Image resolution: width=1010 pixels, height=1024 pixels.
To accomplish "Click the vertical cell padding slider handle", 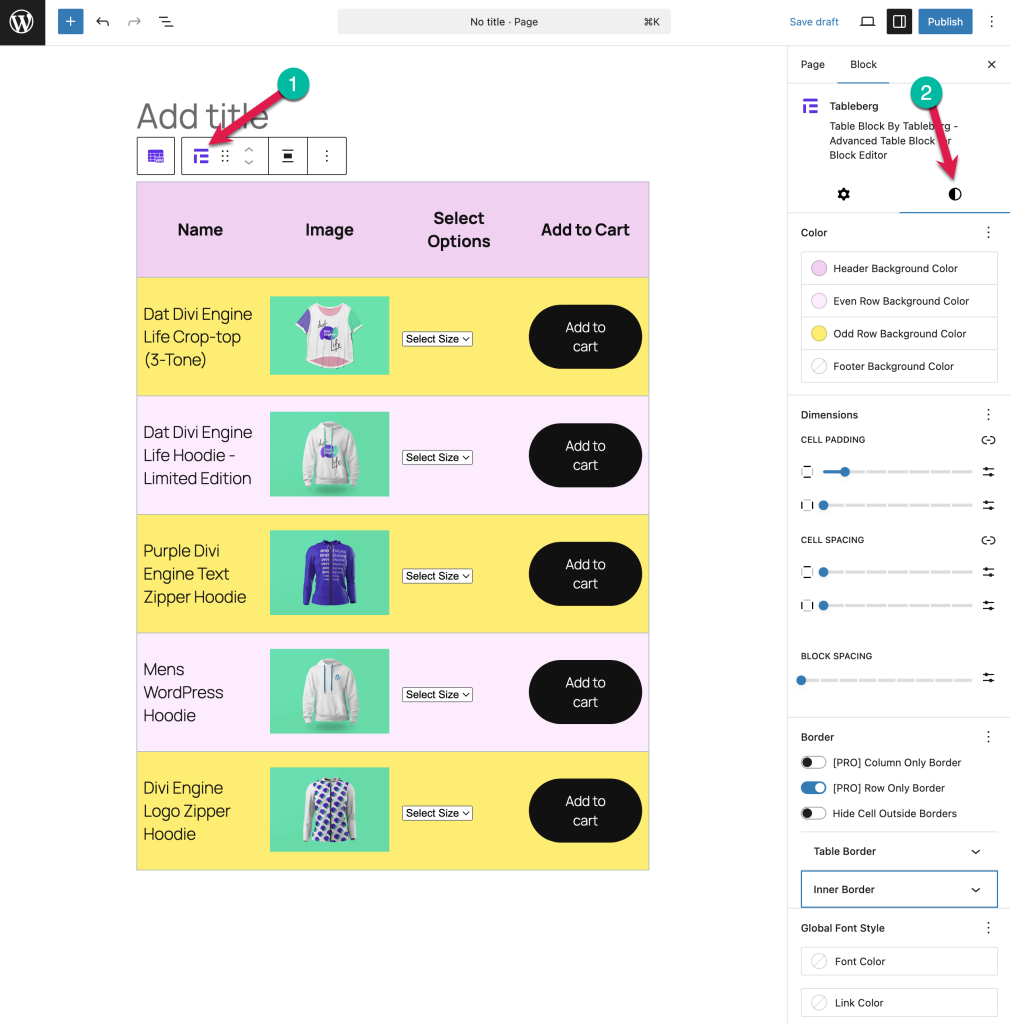I will [x=845, y=472].
